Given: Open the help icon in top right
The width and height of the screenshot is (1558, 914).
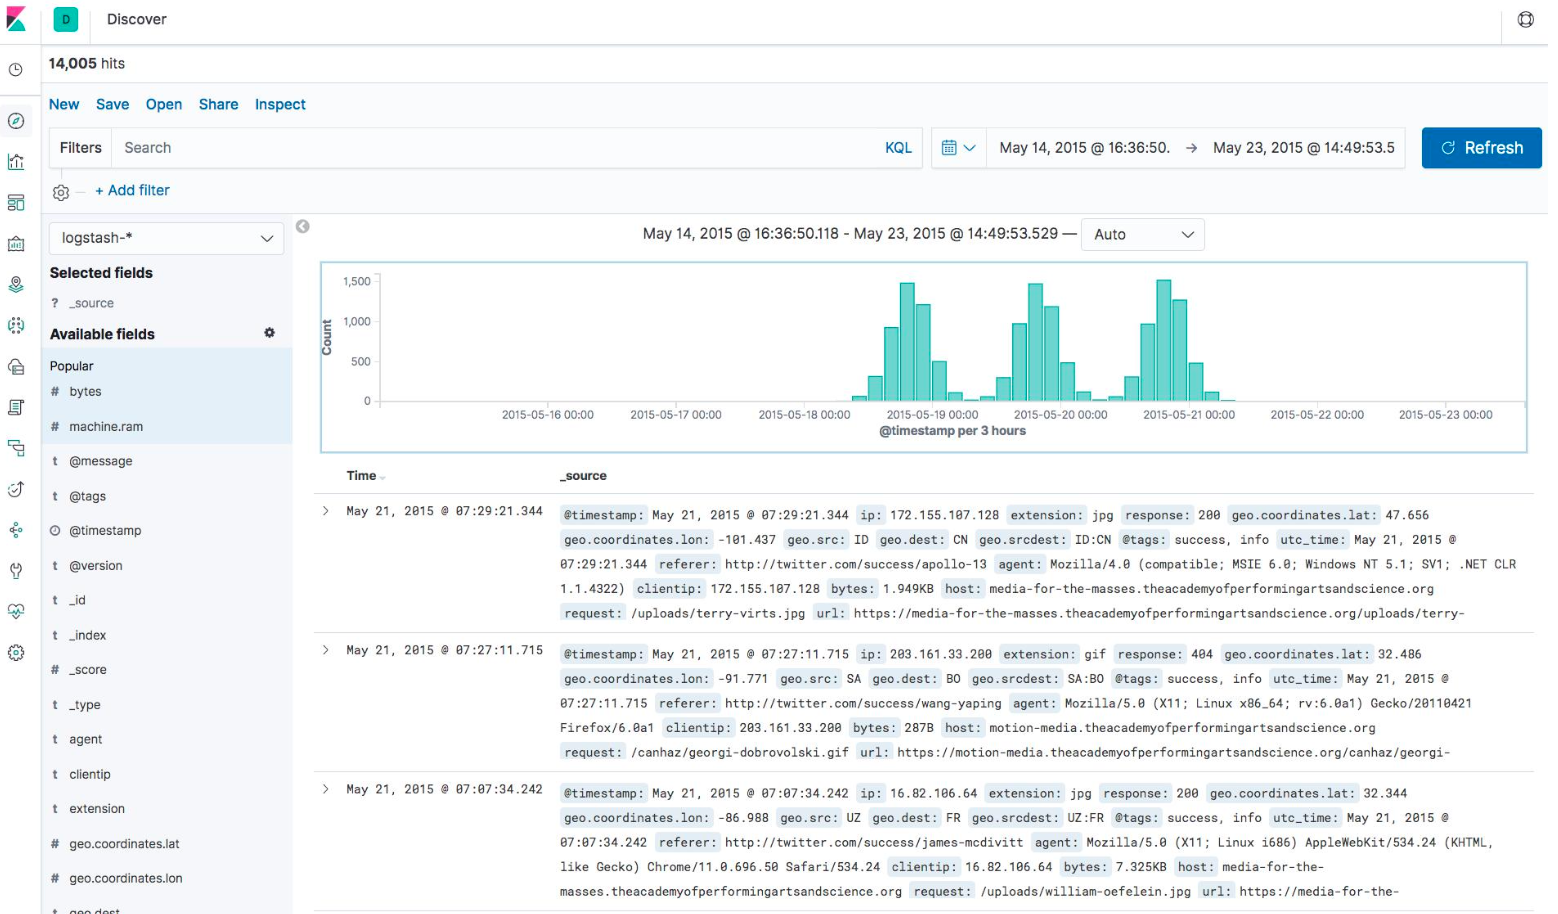Looking at the screenshot, I should click(1526, 19).
